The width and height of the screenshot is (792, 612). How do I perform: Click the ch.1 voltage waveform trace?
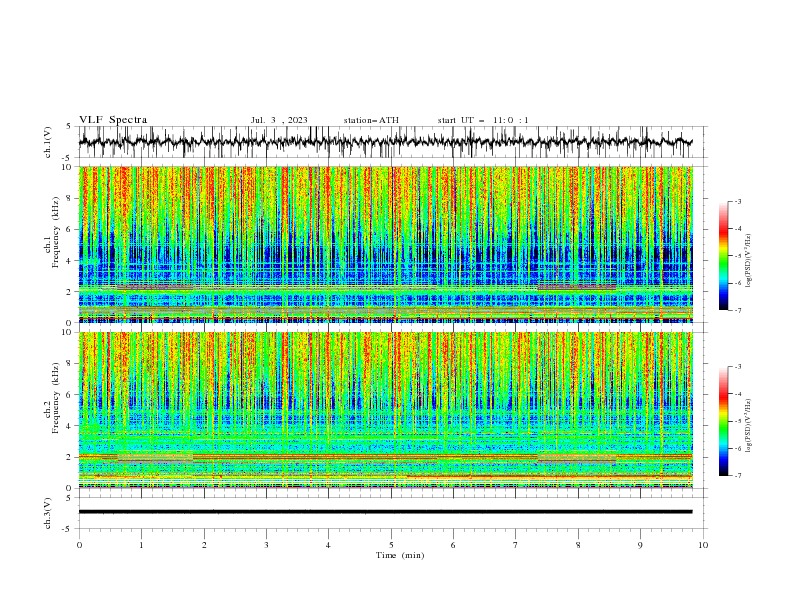(385, 142)
